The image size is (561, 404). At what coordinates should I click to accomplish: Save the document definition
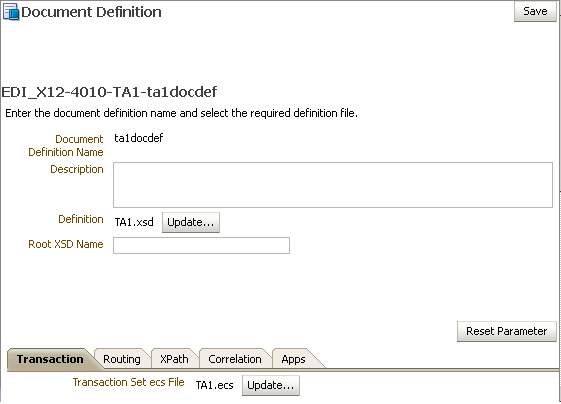[x=535, y=11]
